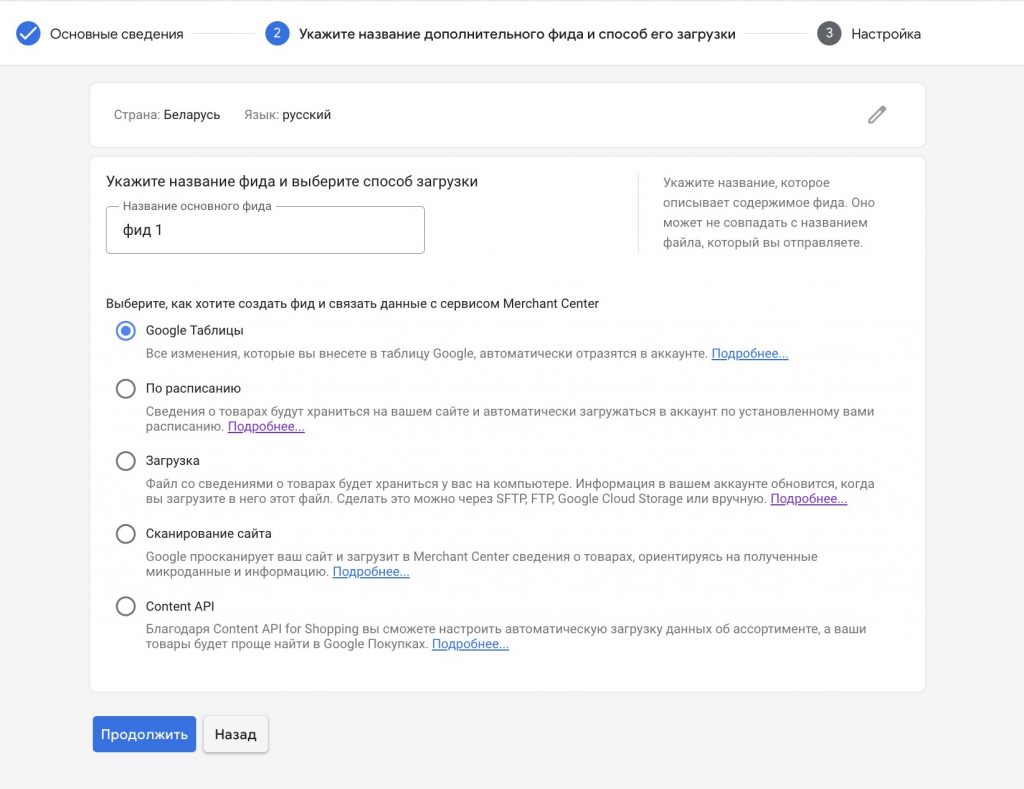This screenshot has height=789, width=1024.
Task: Click the heading Укажите название фида и выберите способ загрузки
Action: [292, 182]
